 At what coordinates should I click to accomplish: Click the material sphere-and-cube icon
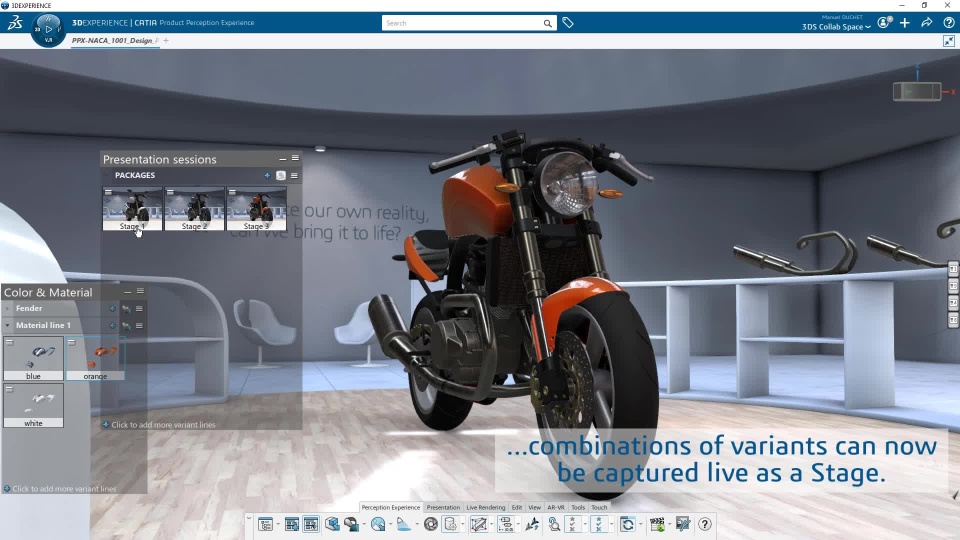[x=351, y=524]
